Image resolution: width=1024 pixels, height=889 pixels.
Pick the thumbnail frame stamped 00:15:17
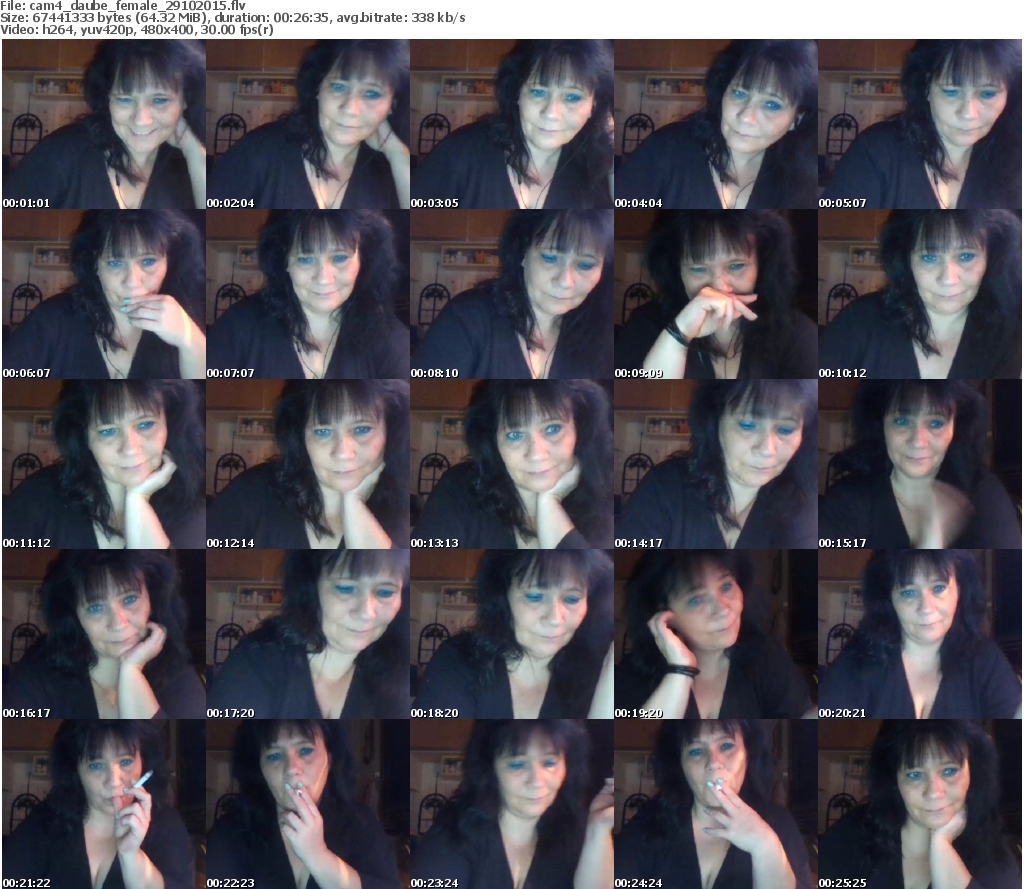[920, 464]
